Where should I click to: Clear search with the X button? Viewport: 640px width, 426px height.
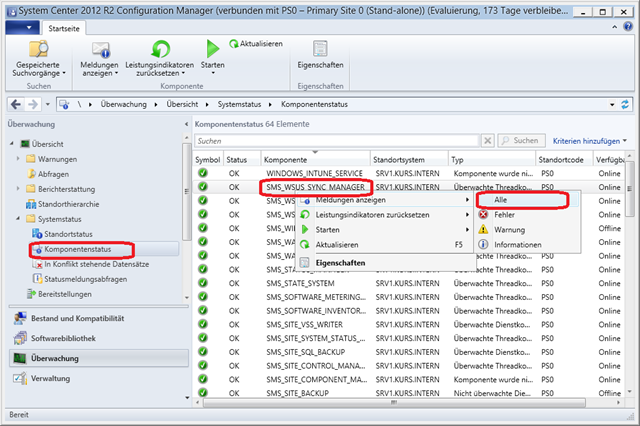pyautogui.click(x=487, y=141)
